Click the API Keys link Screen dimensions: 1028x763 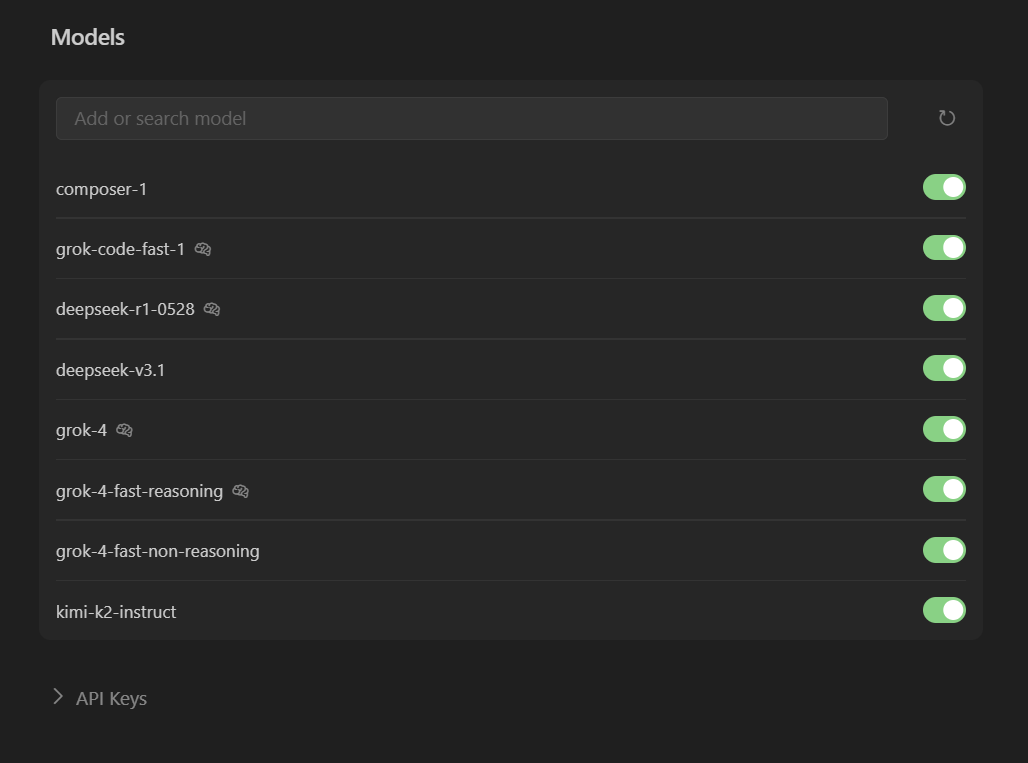click(x=110, y=697)
